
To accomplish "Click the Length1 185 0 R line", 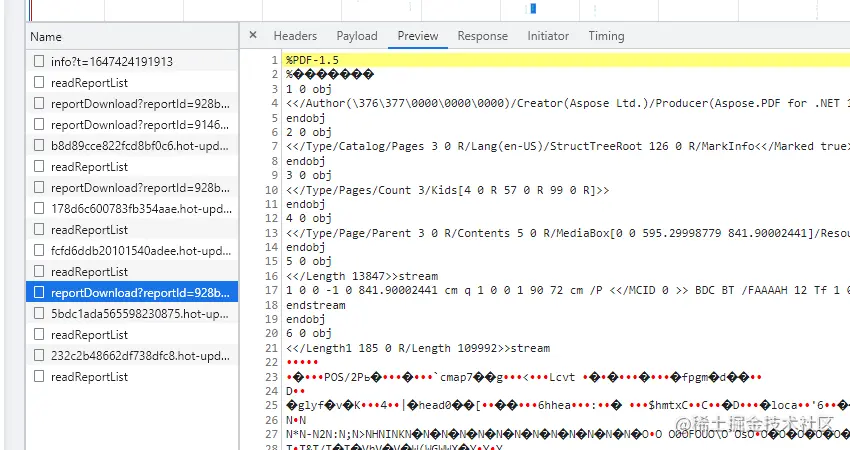I will point(418,348).
